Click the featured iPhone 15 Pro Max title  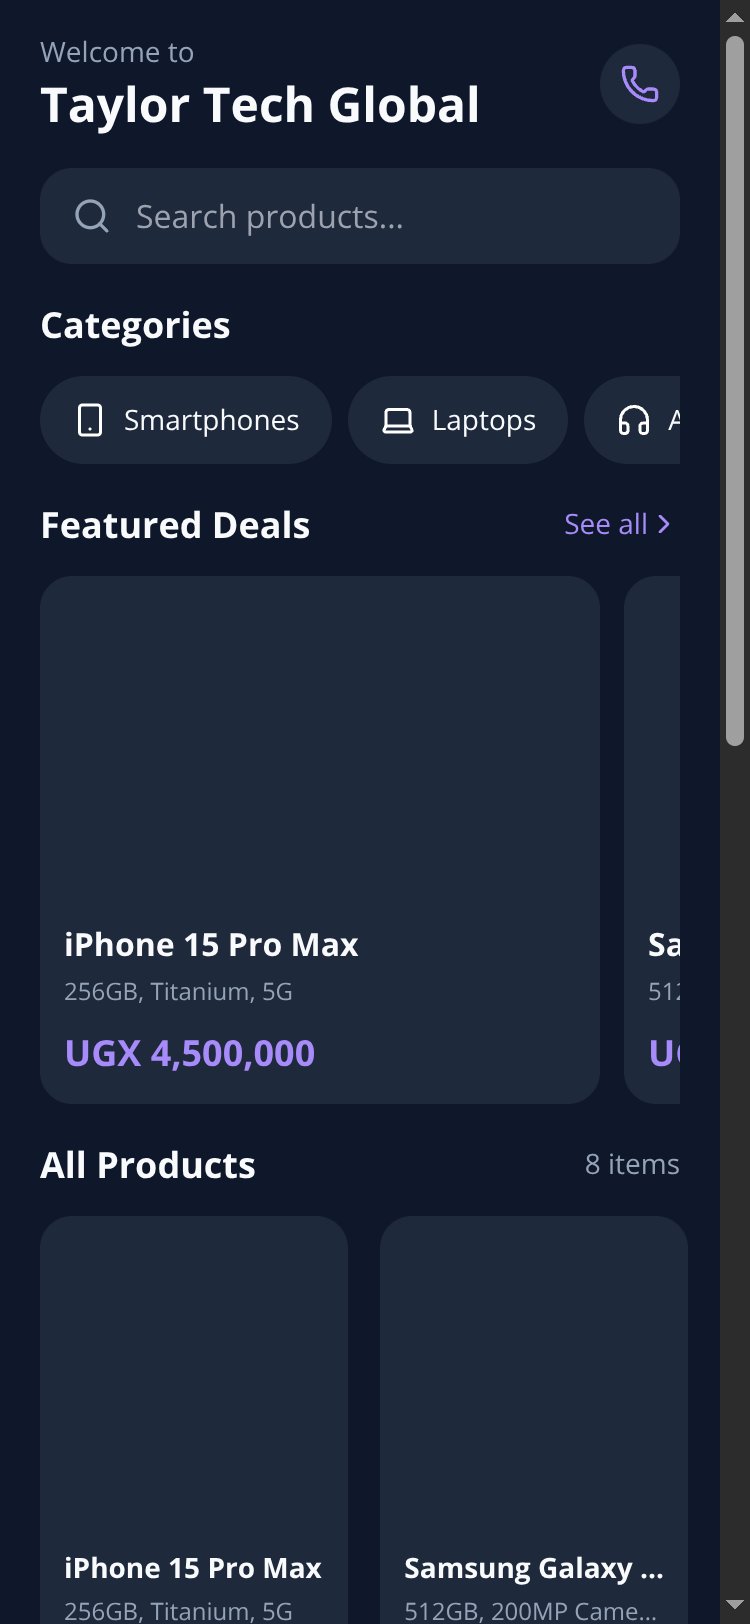(211, 945)
